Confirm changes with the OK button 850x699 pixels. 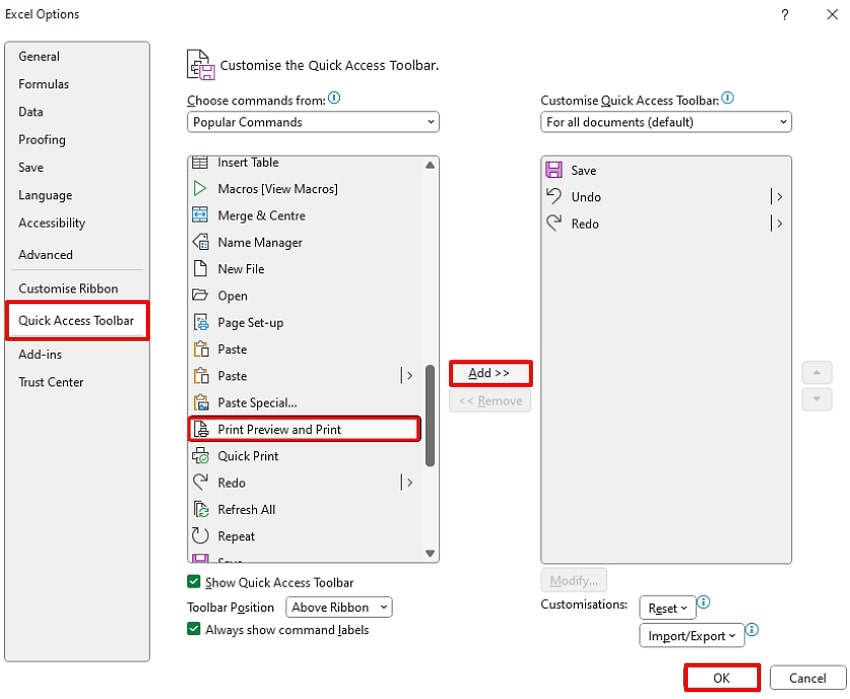pos(721,677)
